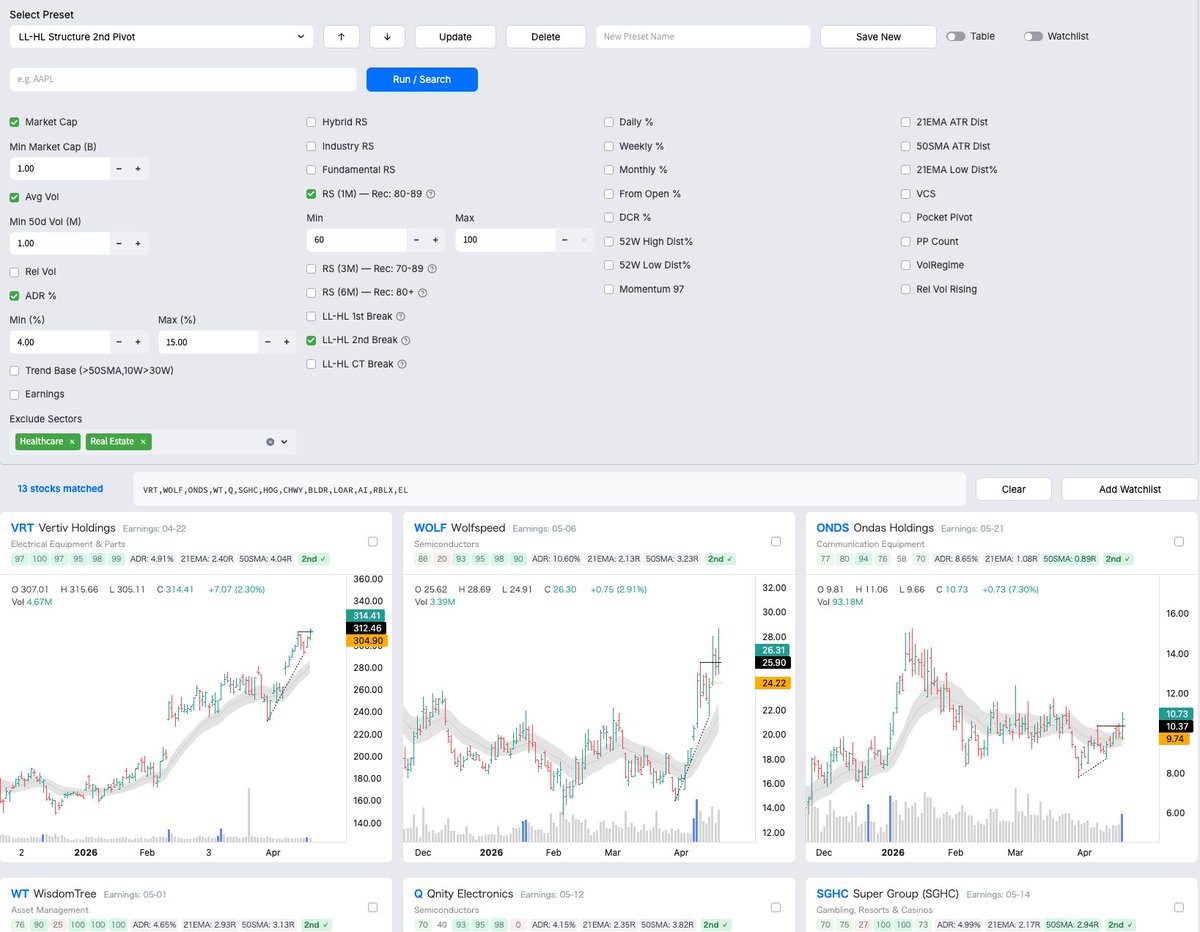Enable the VCS filter checkbox
The width and height of the screenshot is (1200, 932).
point(907,193)
